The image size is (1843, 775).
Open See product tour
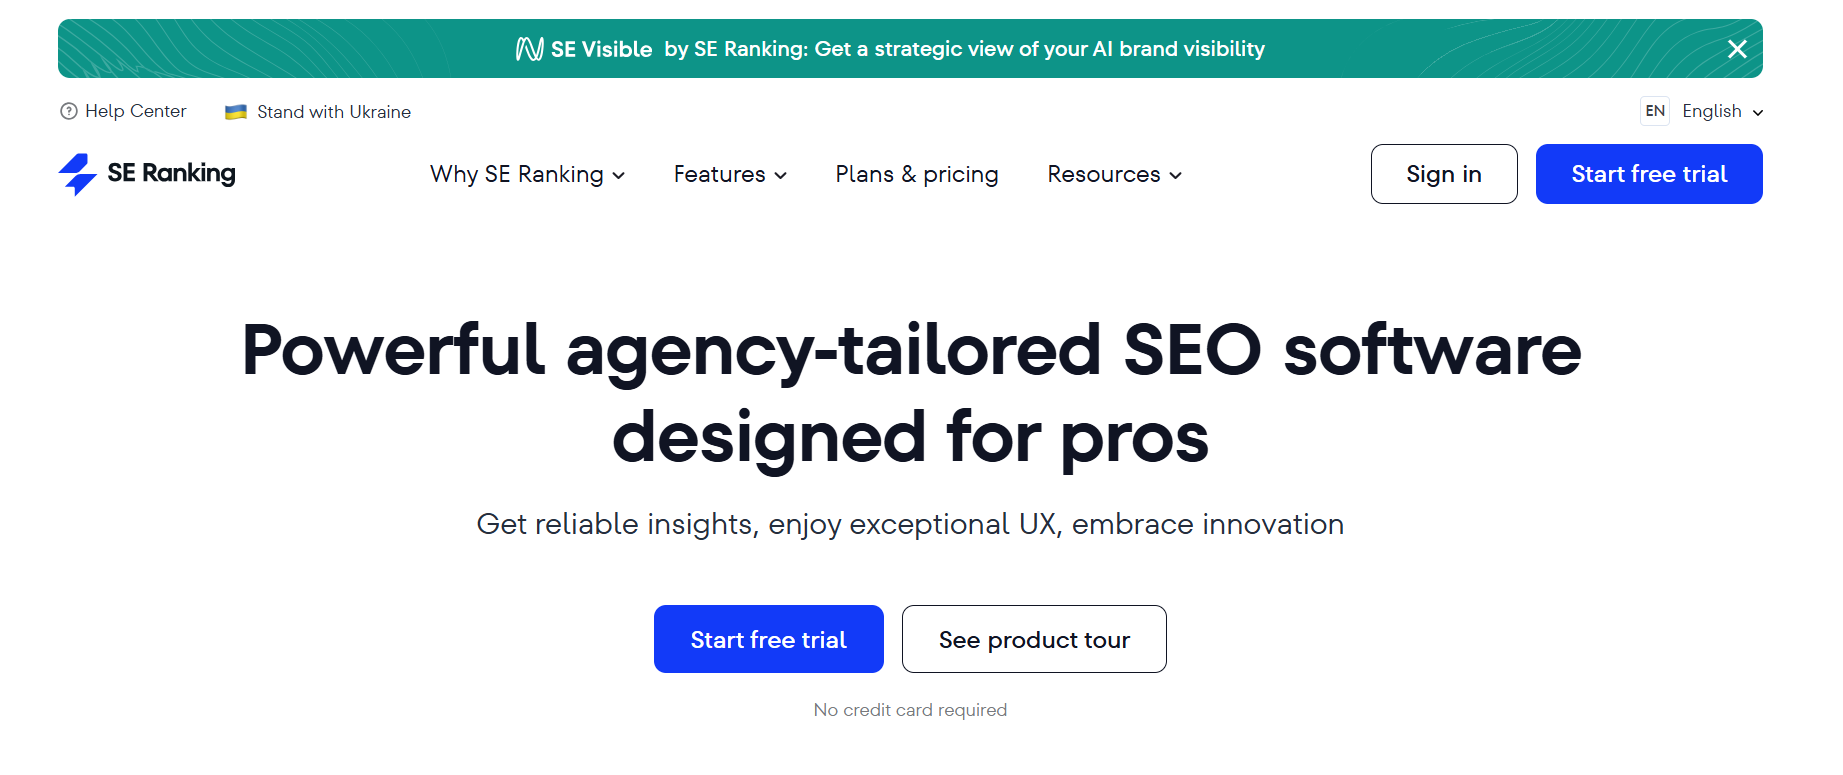(x=1034, y=639)
